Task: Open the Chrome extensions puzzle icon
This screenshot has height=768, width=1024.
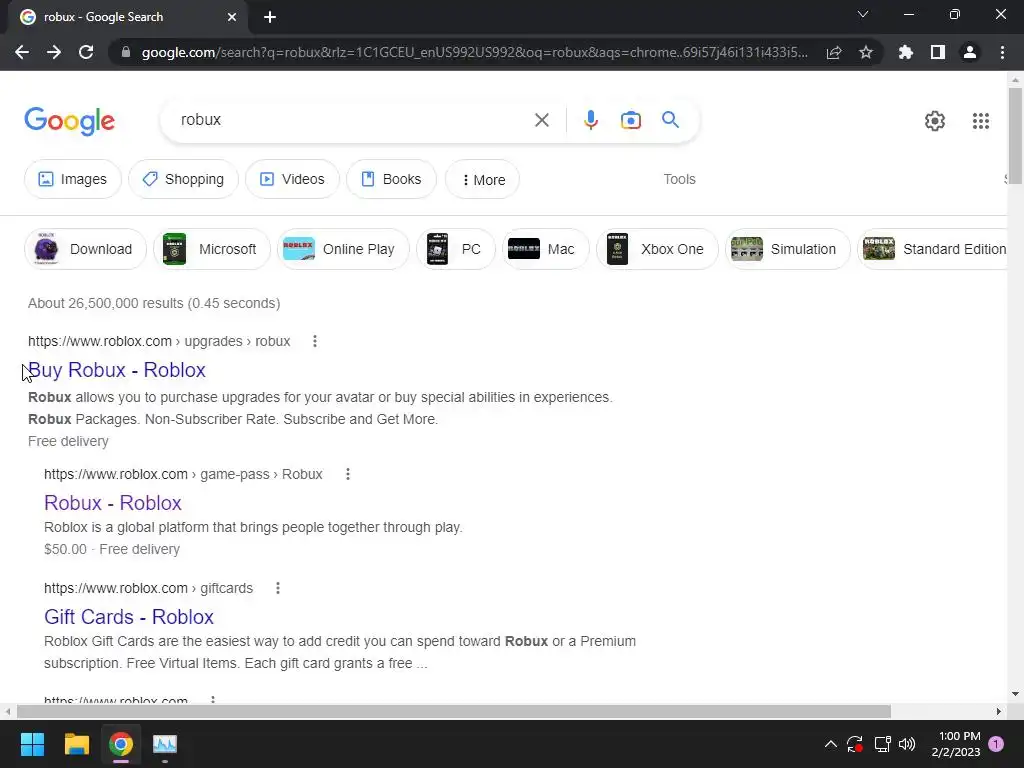Action: point(905,52)
